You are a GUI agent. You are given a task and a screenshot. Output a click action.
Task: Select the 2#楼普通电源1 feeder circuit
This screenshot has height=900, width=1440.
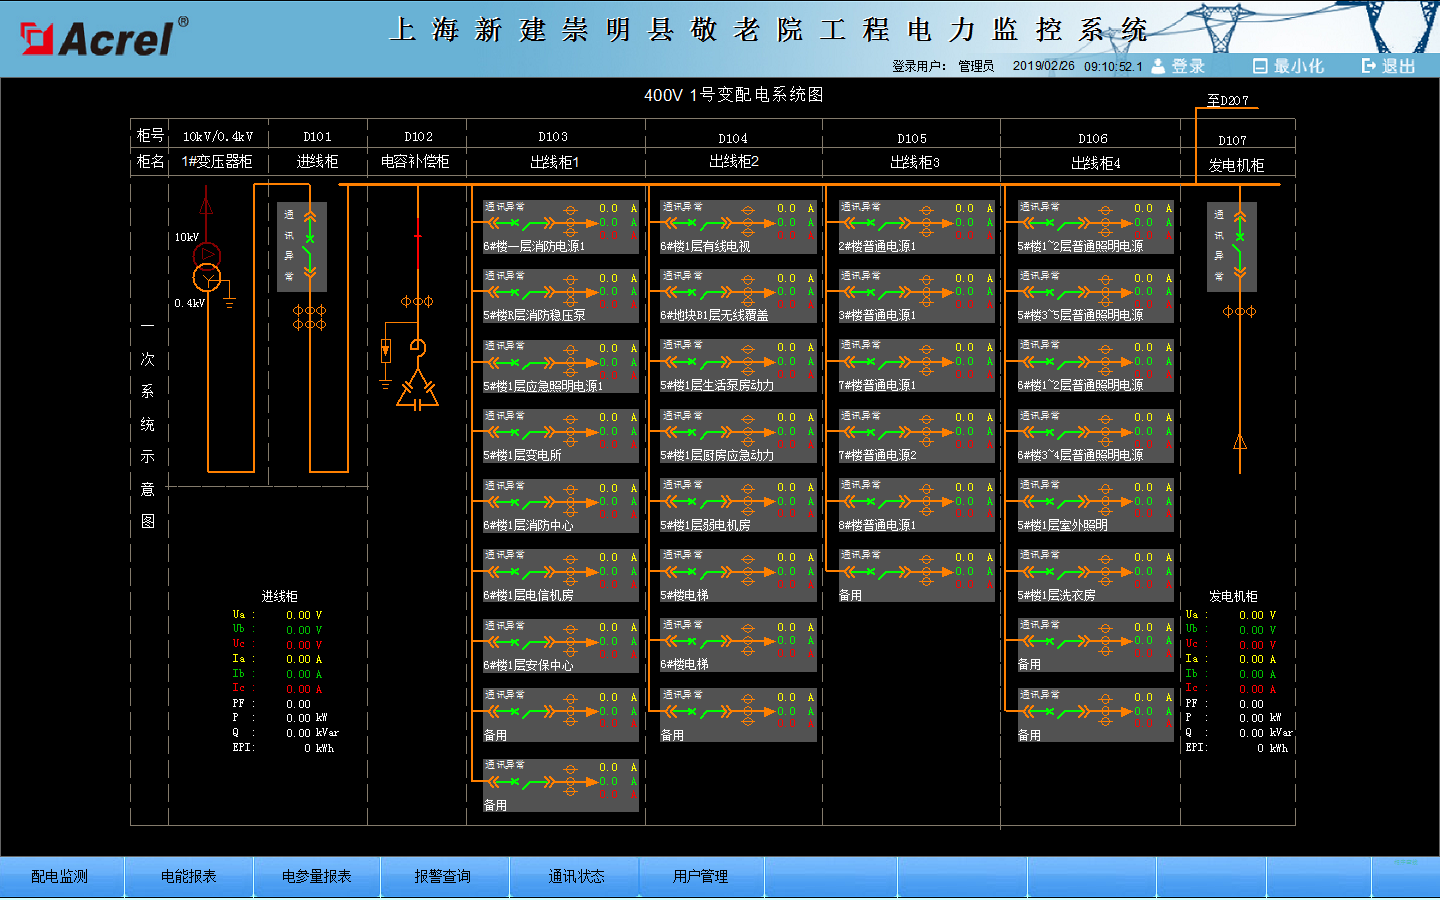tap(917, 226)
